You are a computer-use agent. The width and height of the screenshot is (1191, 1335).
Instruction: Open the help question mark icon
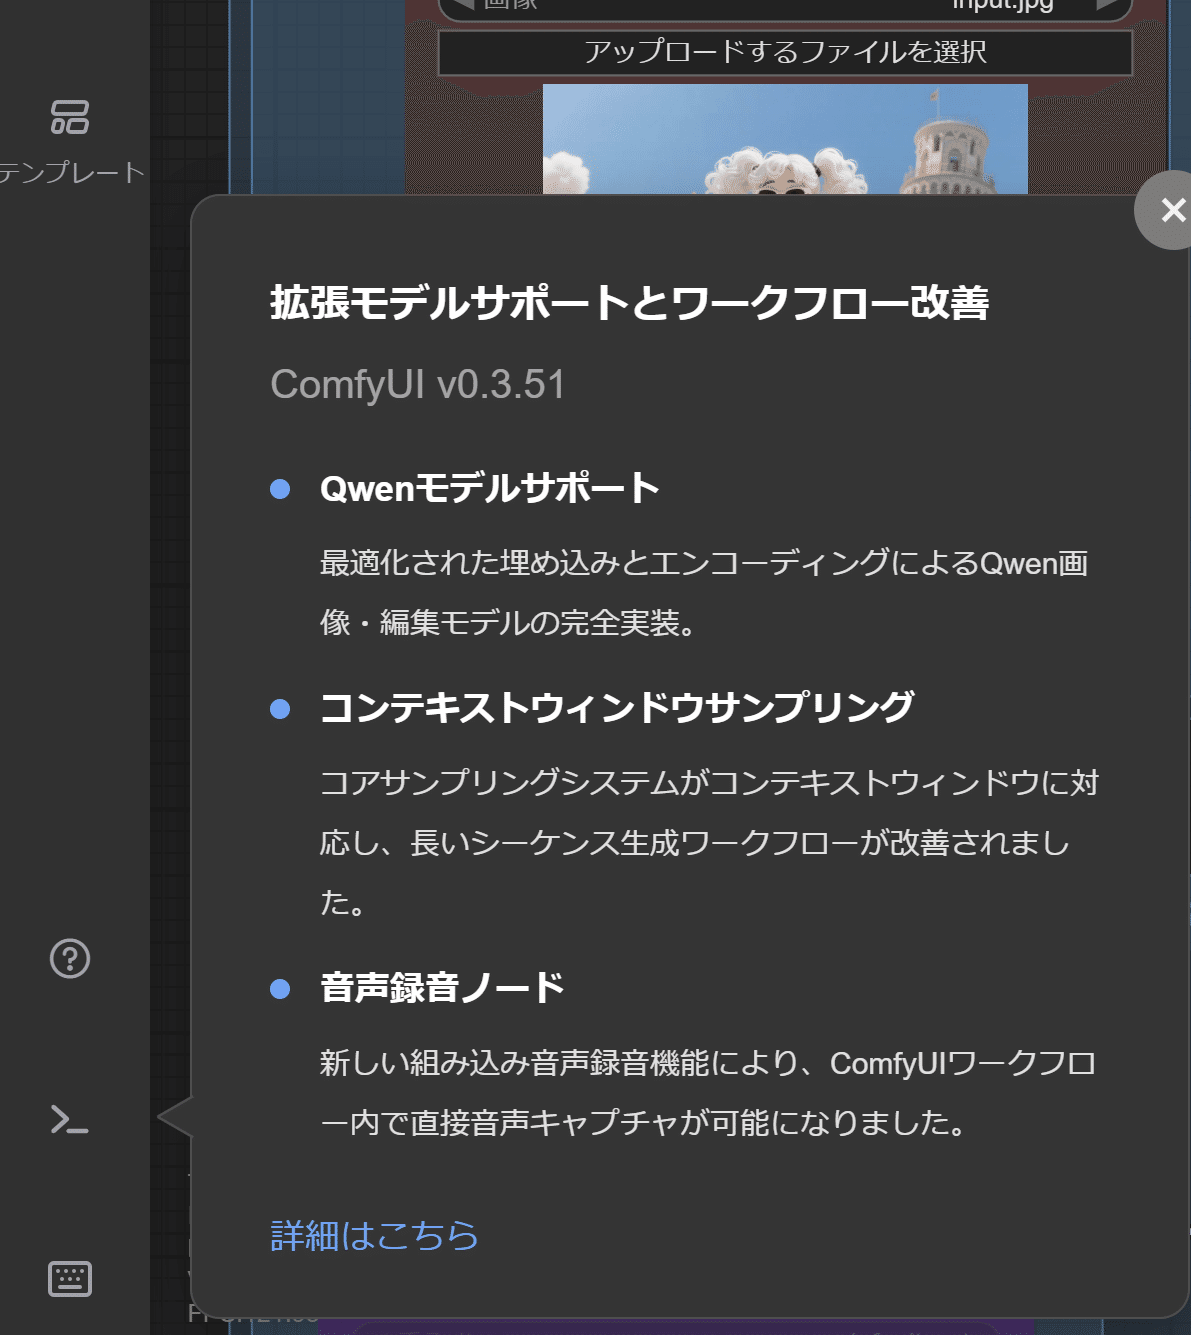click(x=70, y=959)
